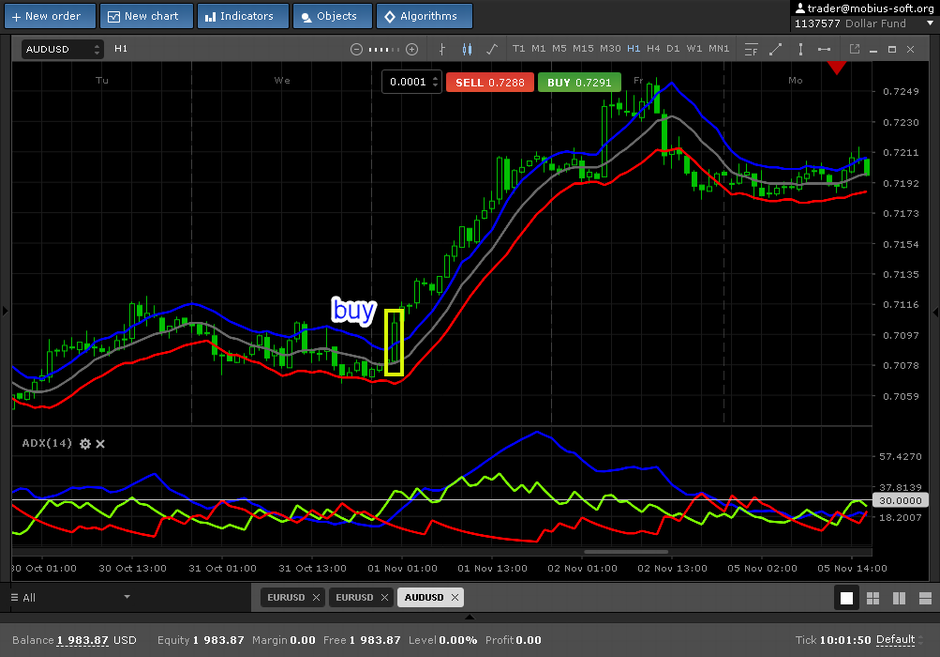Expand the left side panel arrow
Screen dimensions: 940x657
pos(5,311)
